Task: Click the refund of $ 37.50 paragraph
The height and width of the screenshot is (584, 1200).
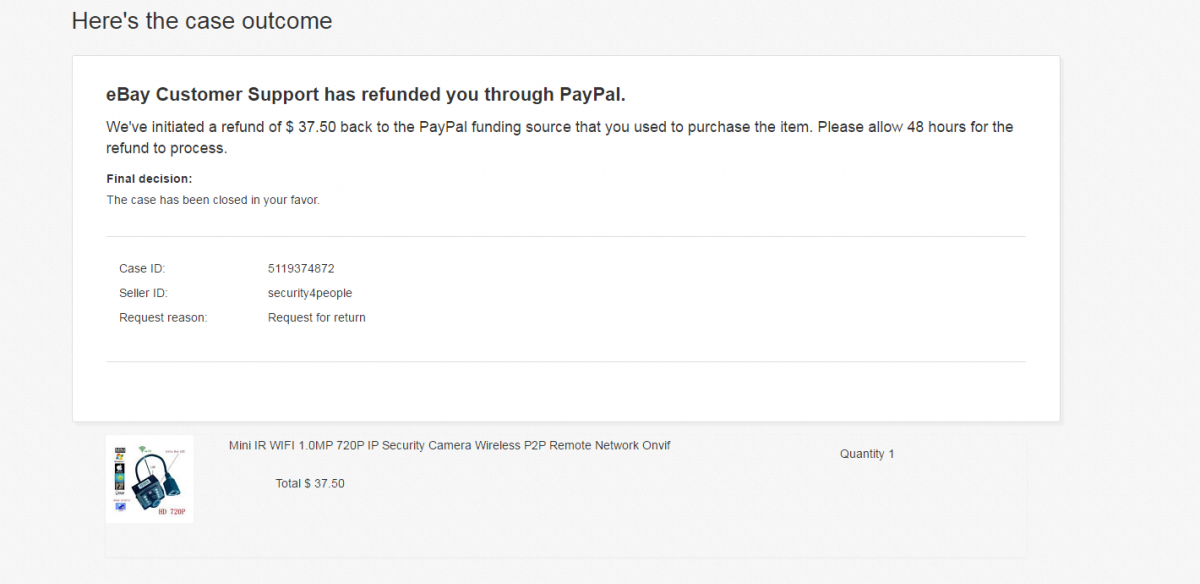Action: pyautogui.click(x=560, y=138)
